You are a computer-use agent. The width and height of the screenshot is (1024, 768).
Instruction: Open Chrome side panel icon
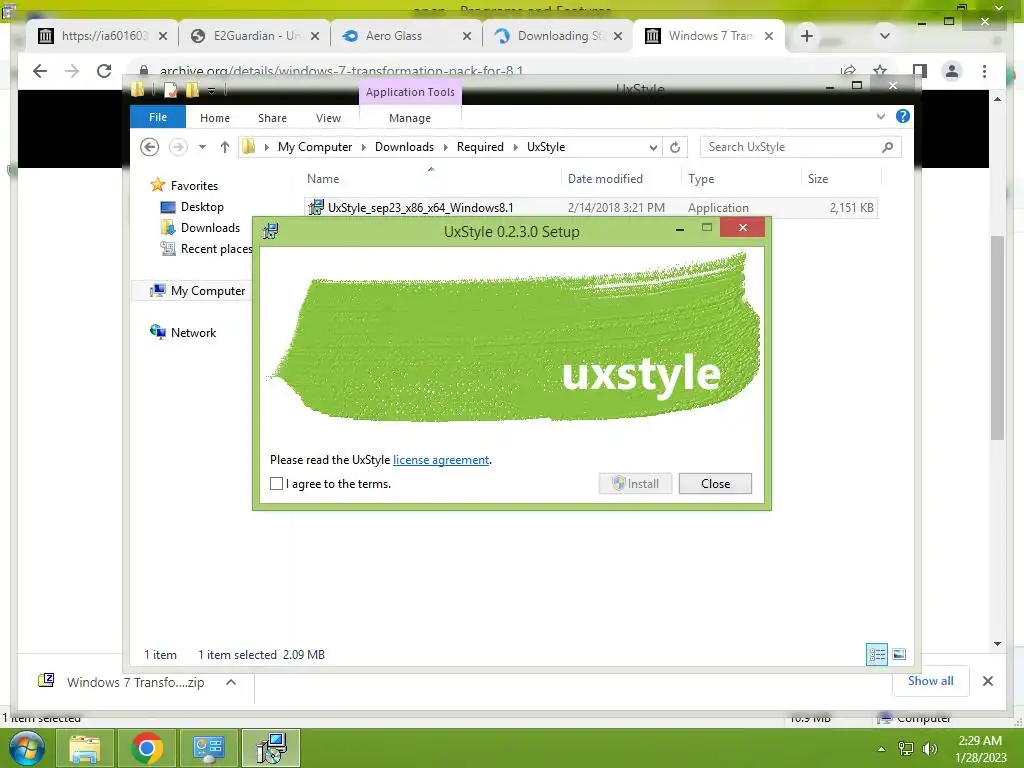920,71
